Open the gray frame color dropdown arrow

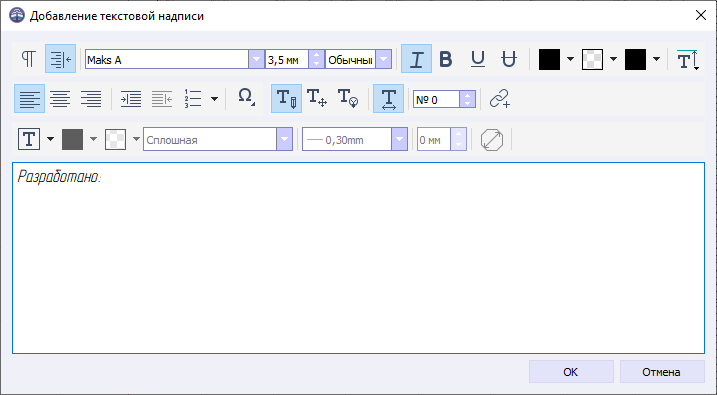click(x=93, y=139)
